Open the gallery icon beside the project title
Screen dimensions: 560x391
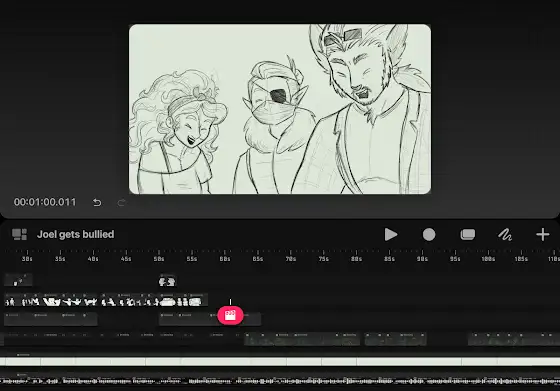coord(19,234)
